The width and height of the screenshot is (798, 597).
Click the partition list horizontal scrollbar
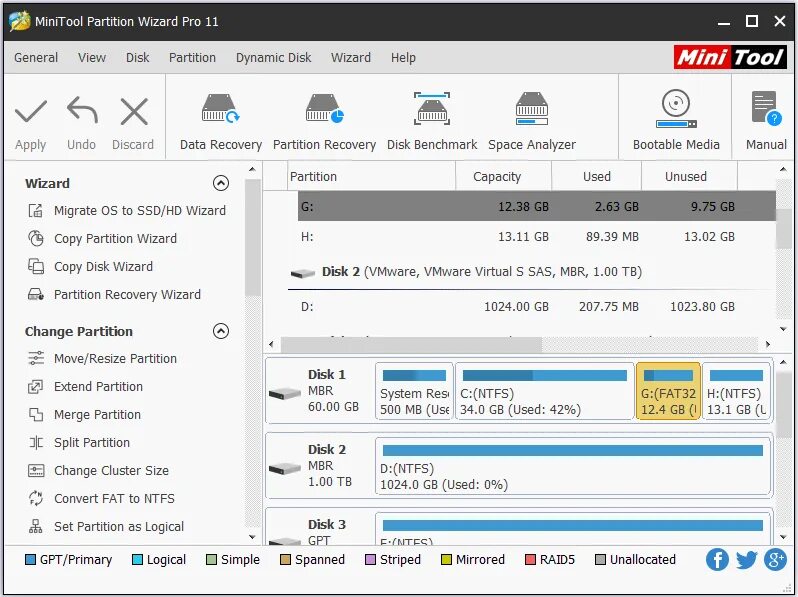(411, 345)
